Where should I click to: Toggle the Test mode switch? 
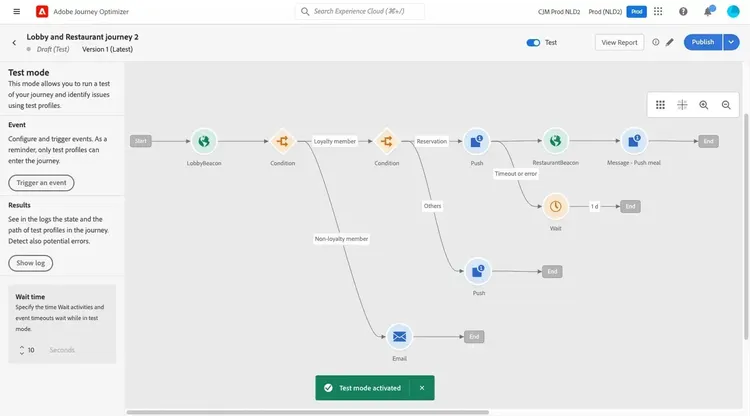(x=533, y=43)
